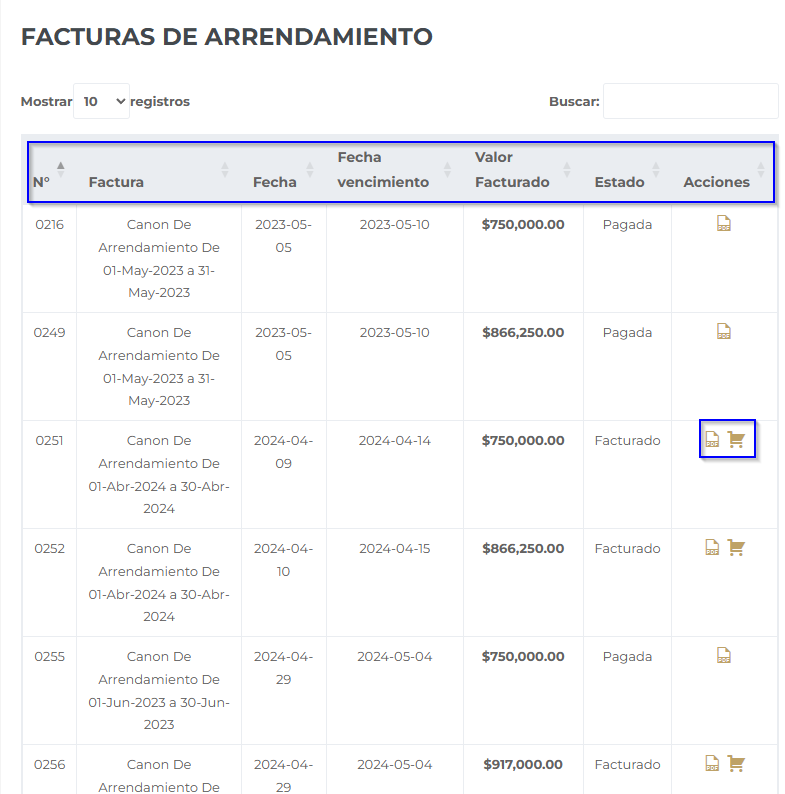Viewport: 785px width, 794px height.
Task: Sort table by N° column
Action: 41,182
